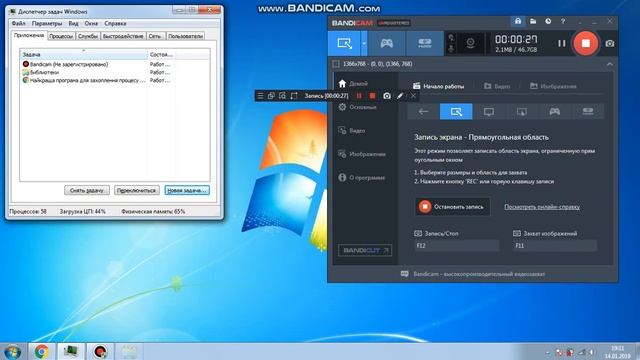Open Видео settings in Bandicam left sidebar
The image size is (640, 360).
[352, 131]
